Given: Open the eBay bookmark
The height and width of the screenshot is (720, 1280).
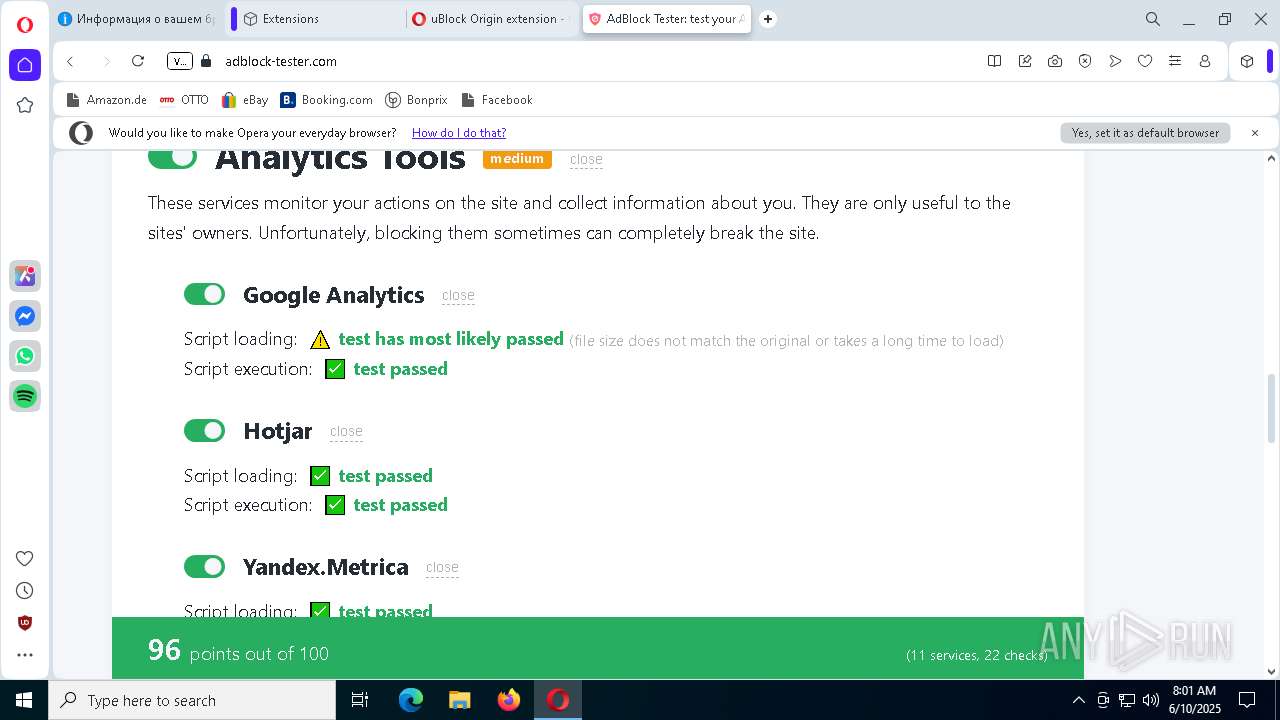Looking at the screenshot, I should [x=245, y=100].
